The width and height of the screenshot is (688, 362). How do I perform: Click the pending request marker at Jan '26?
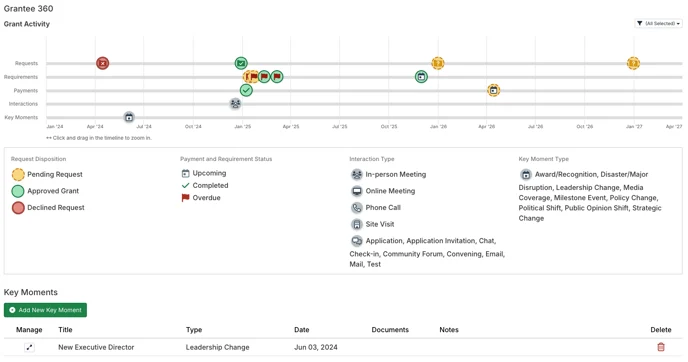437,63
